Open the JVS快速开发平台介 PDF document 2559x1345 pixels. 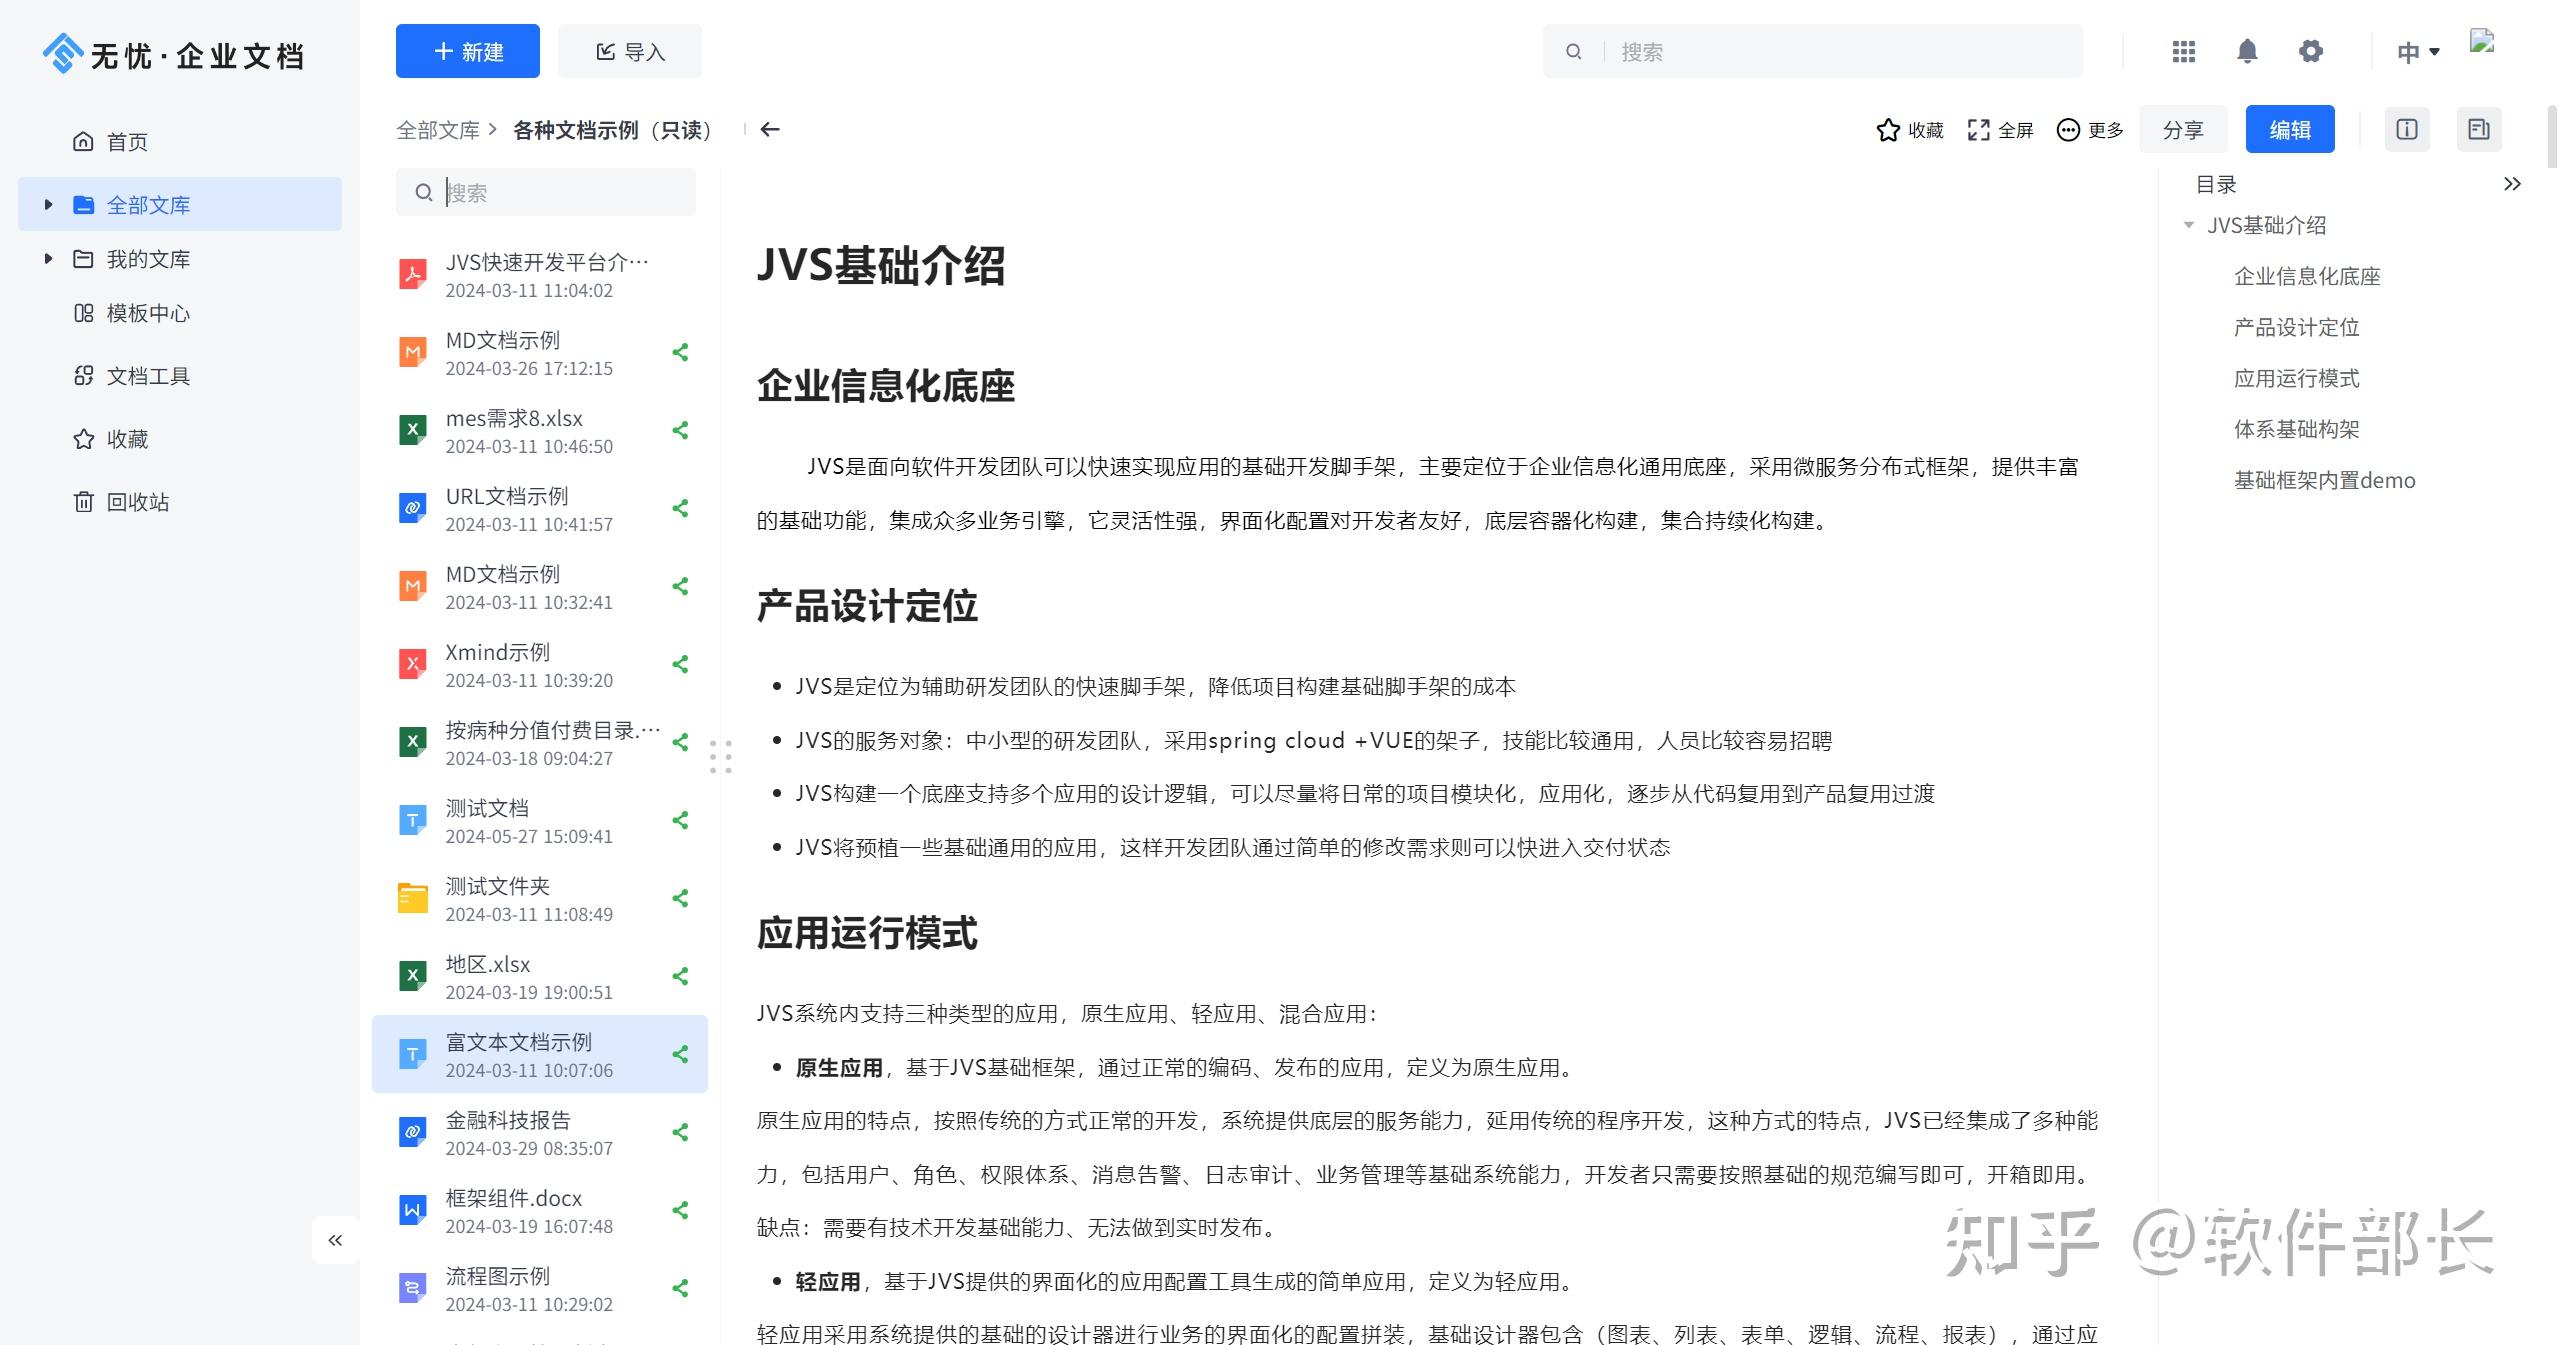pyautogui.click(x=540, y=274)
